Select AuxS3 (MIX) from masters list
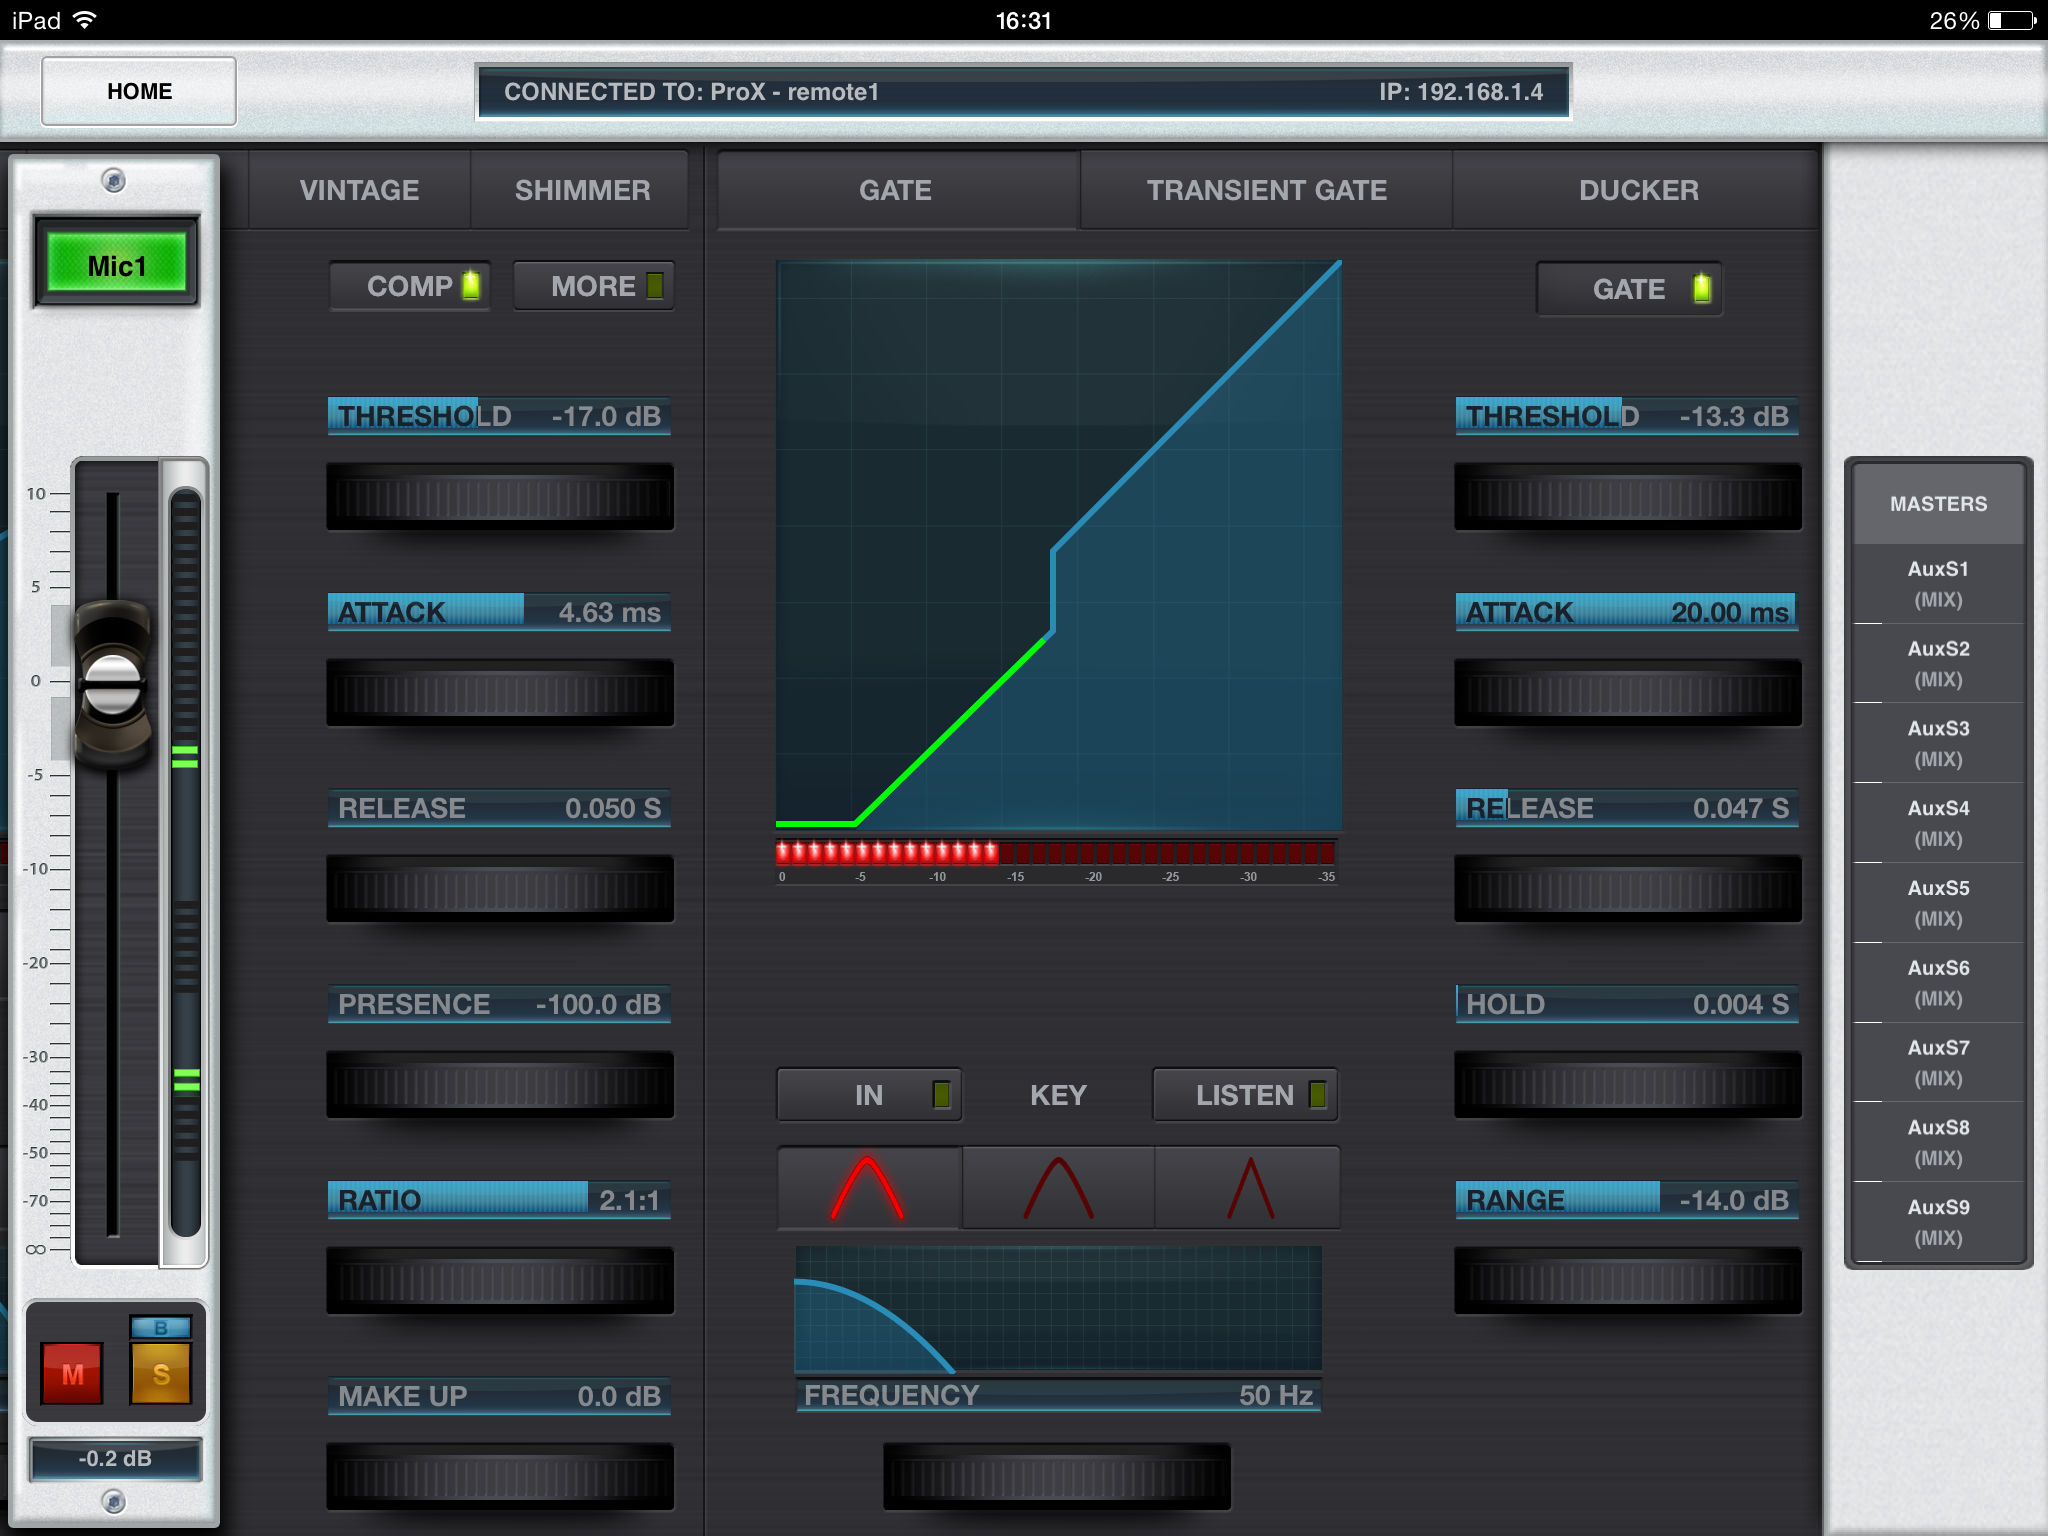The width and height of the screenshot is (2048, 1536). 1938,743
